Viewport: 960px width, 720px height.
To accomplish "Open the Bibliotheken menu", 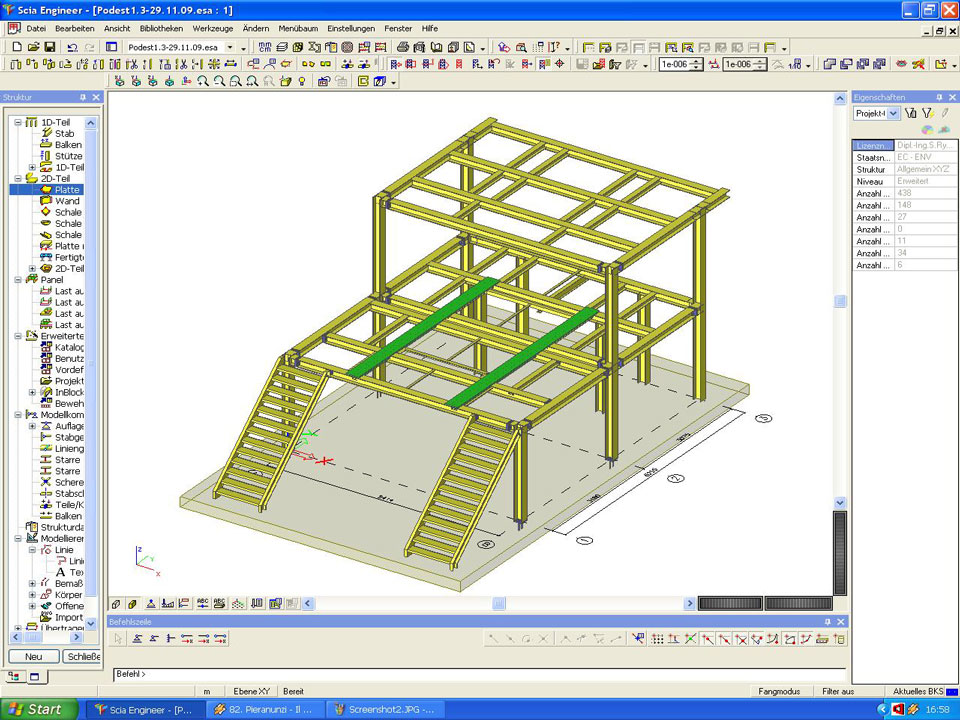I will [x=161, y=29].
